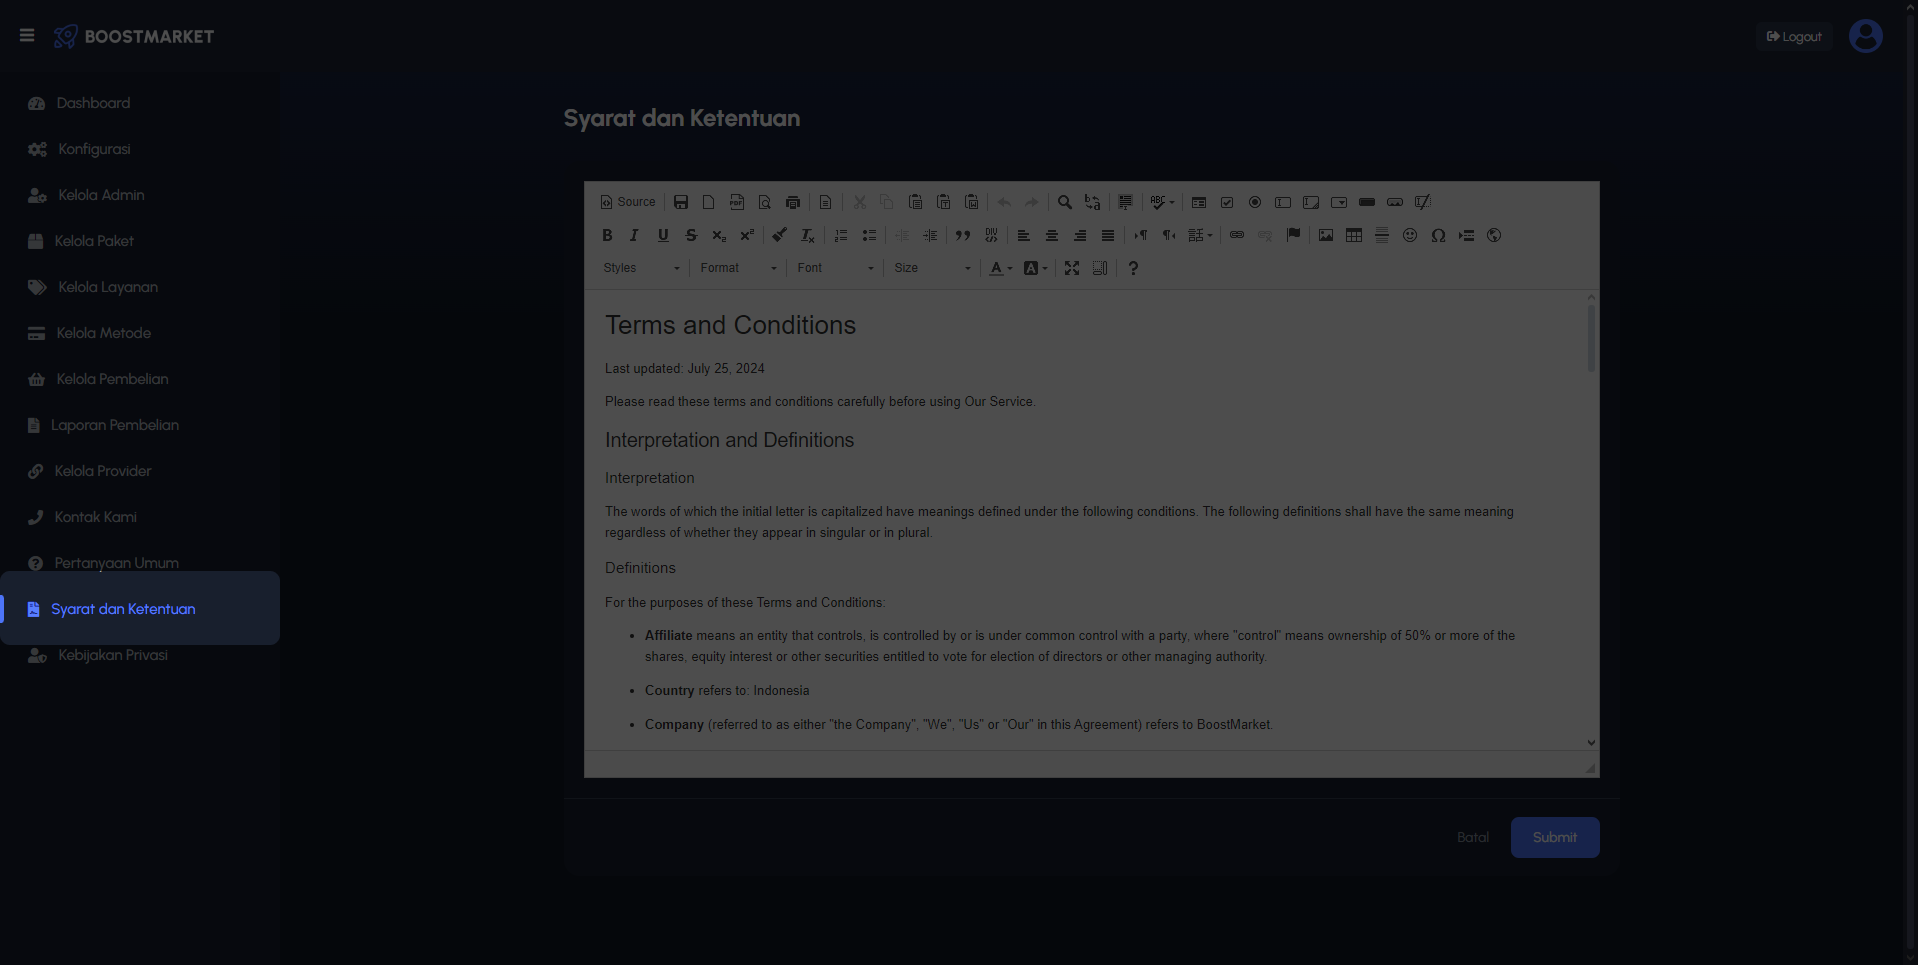Insert a Checkbox form field

pyautogui.click(x=1227, y=202)
